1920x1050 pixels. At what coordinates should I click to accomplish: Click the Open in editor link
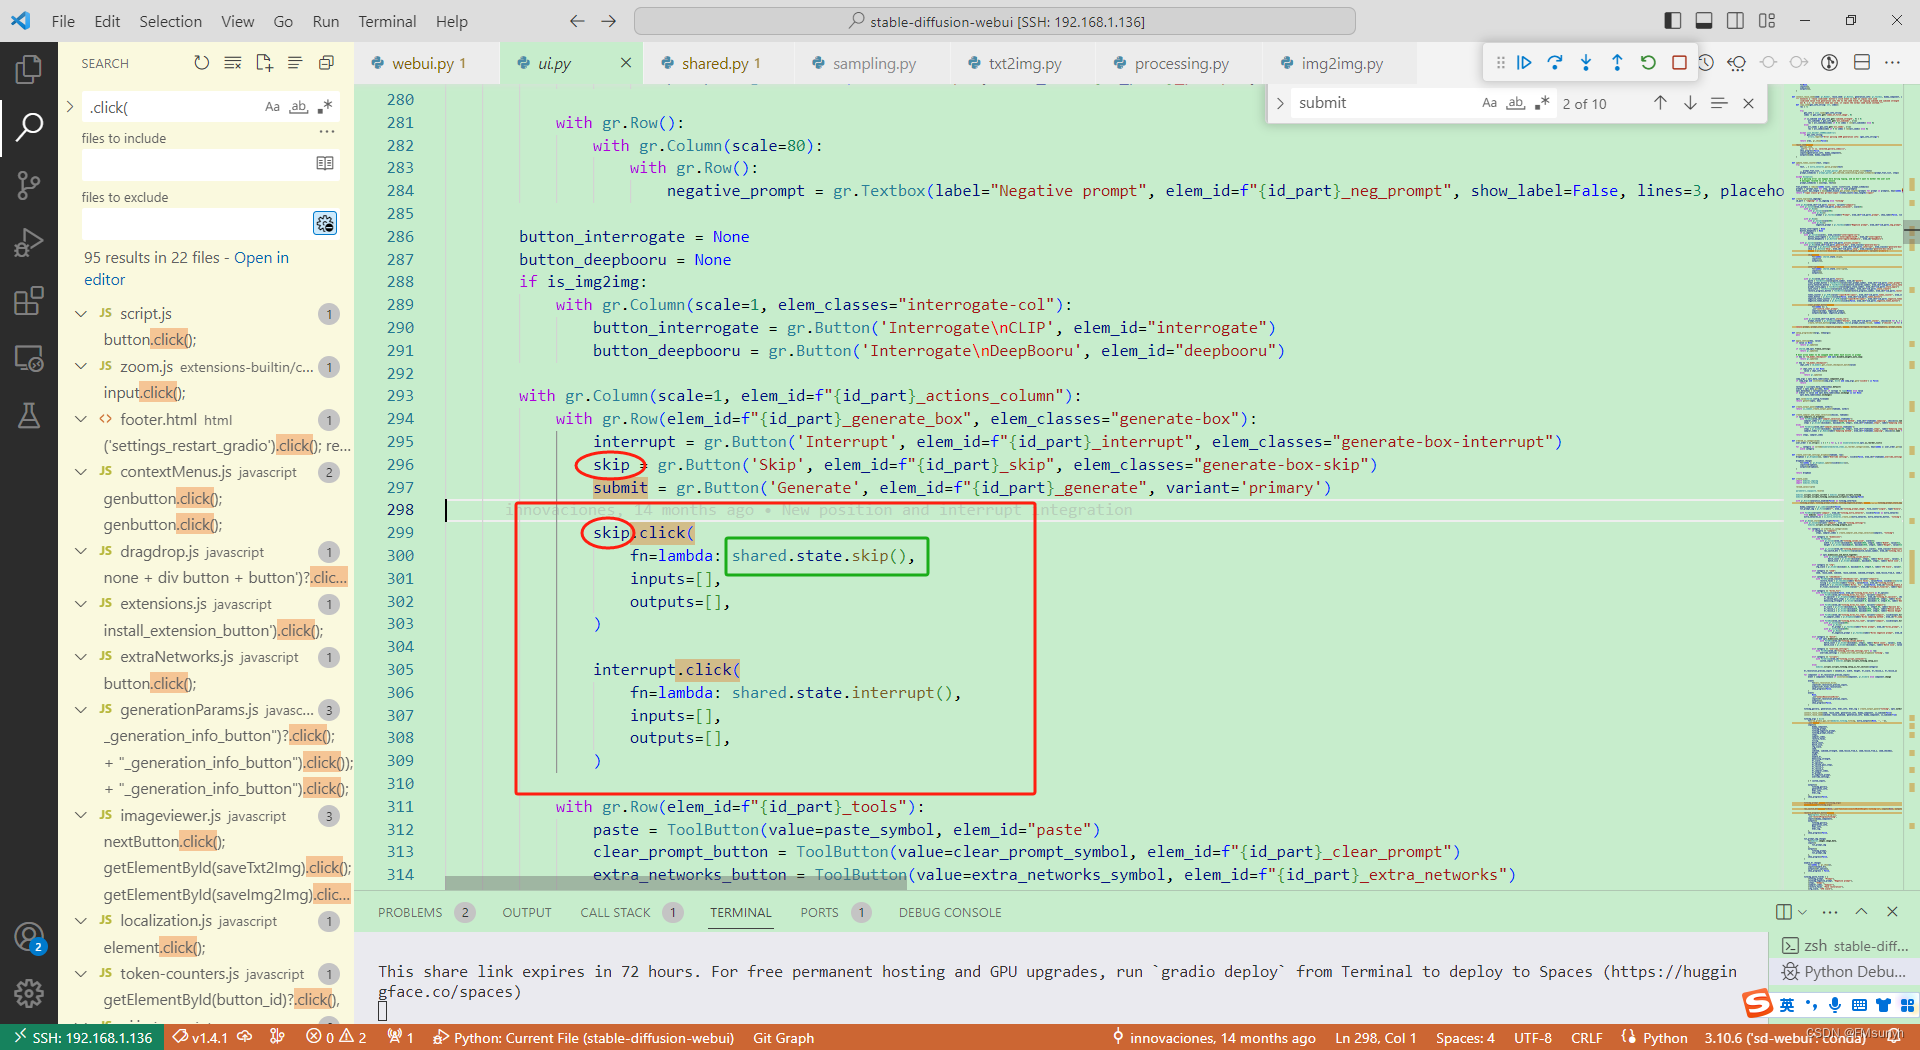186,268
